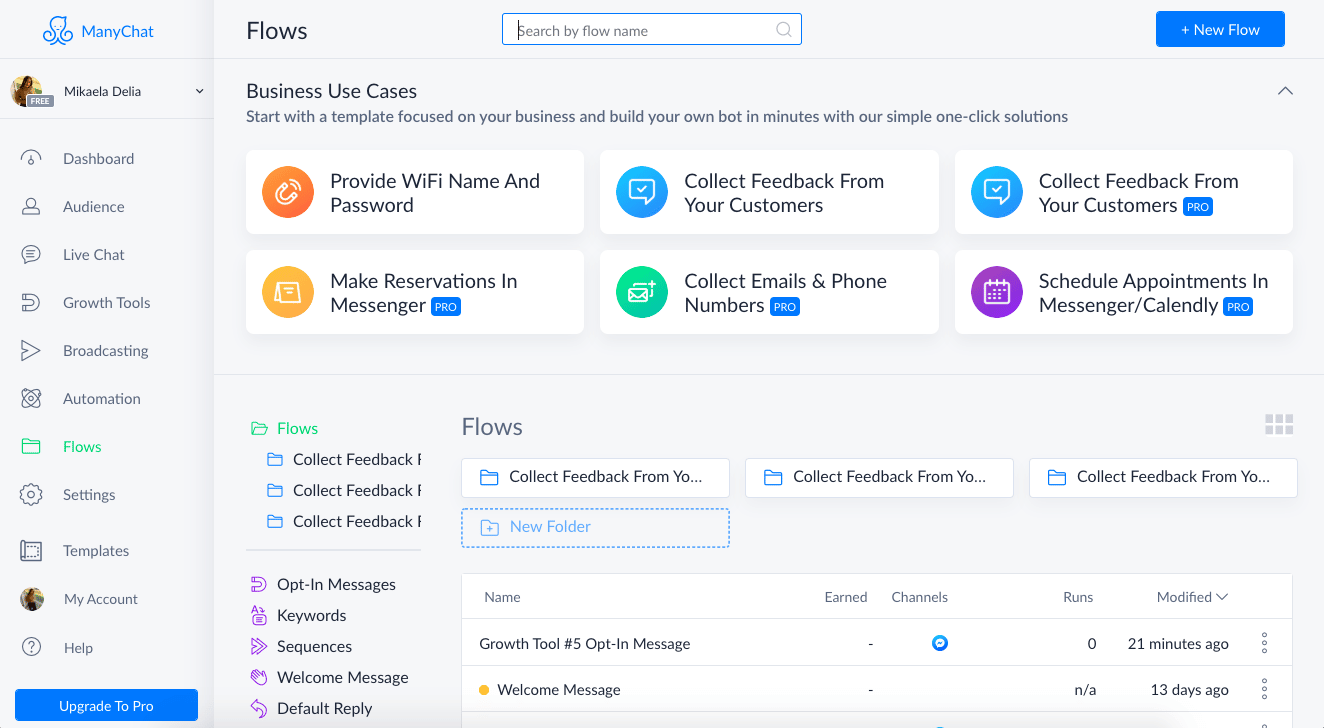Click the Default Reply icon

(259, 708)
